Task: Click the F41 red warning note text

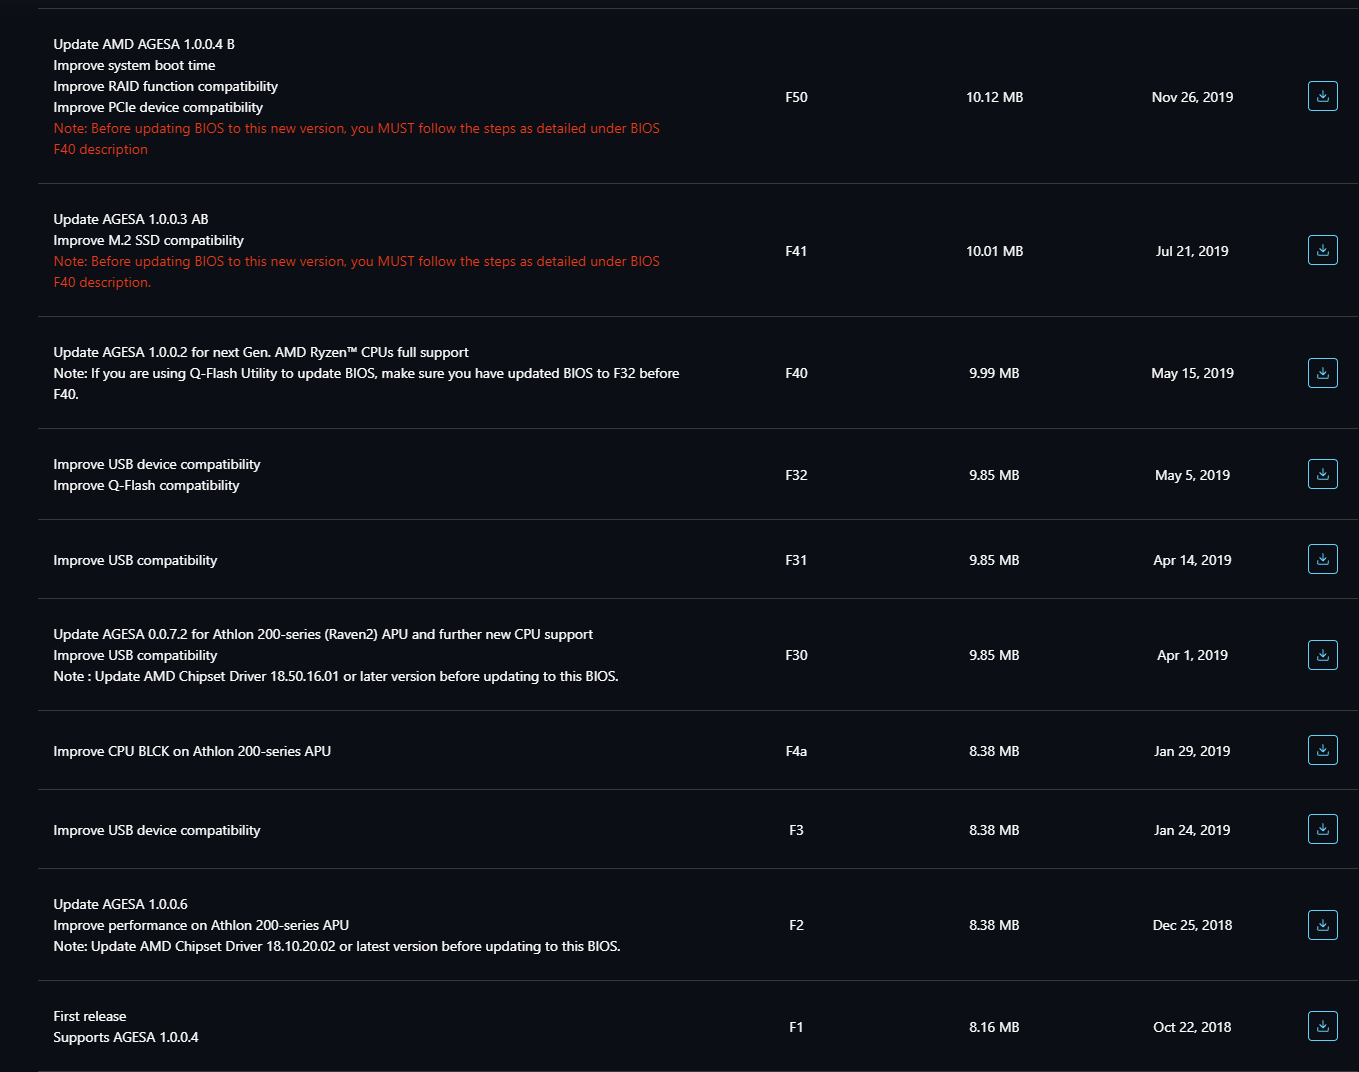Action: pyautogui.click(x=356, y=272)
